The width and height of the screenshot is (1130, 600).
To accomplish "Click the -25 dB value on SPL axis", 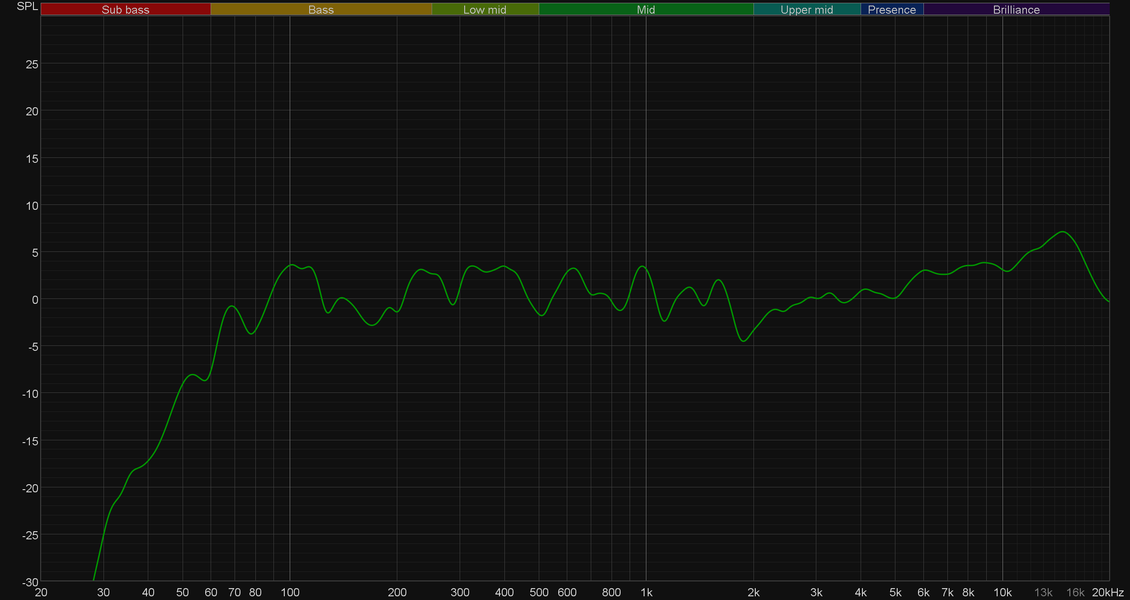I will tap(31, 535).
